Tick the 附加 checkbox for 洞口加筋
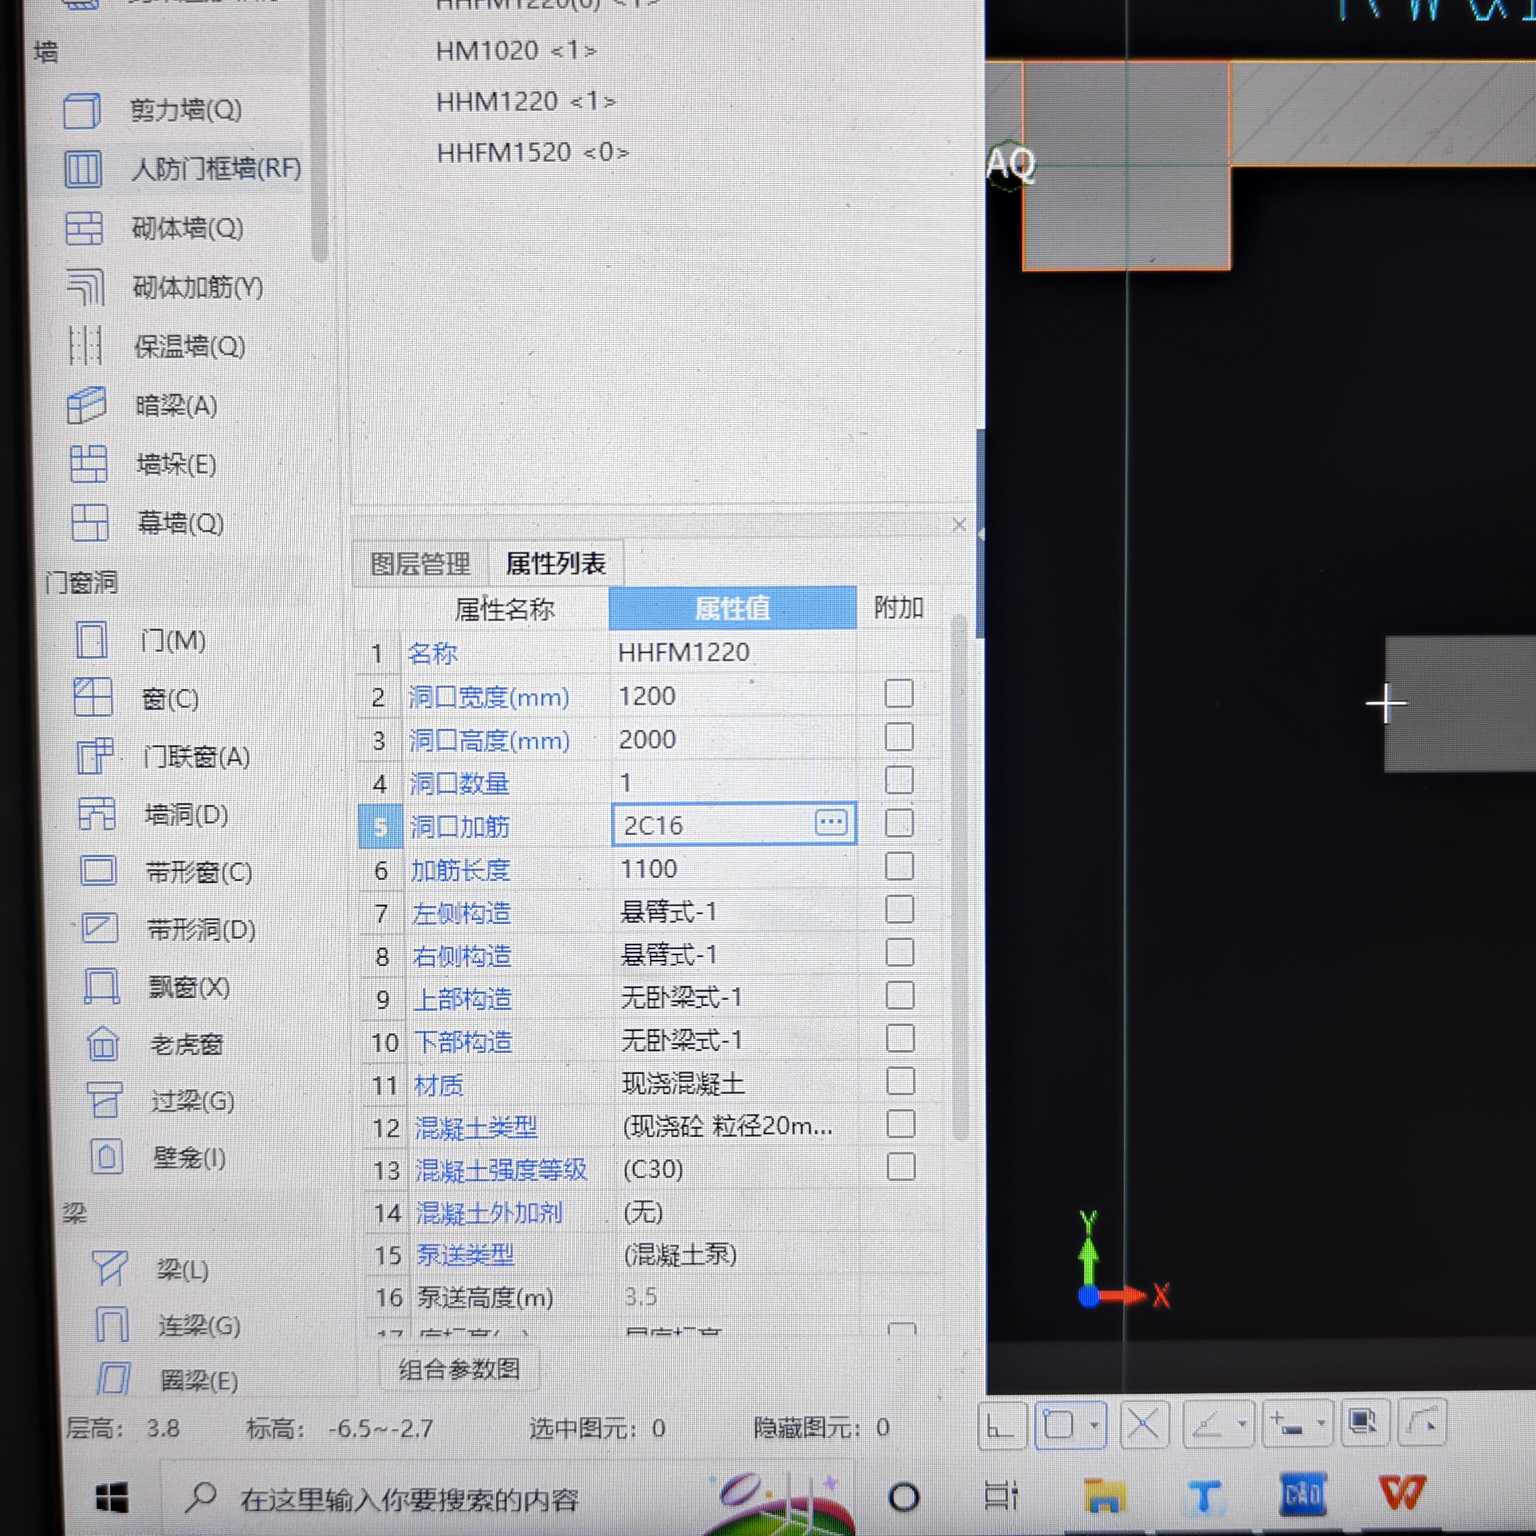1536x1536 pixels. coord(899,823)
